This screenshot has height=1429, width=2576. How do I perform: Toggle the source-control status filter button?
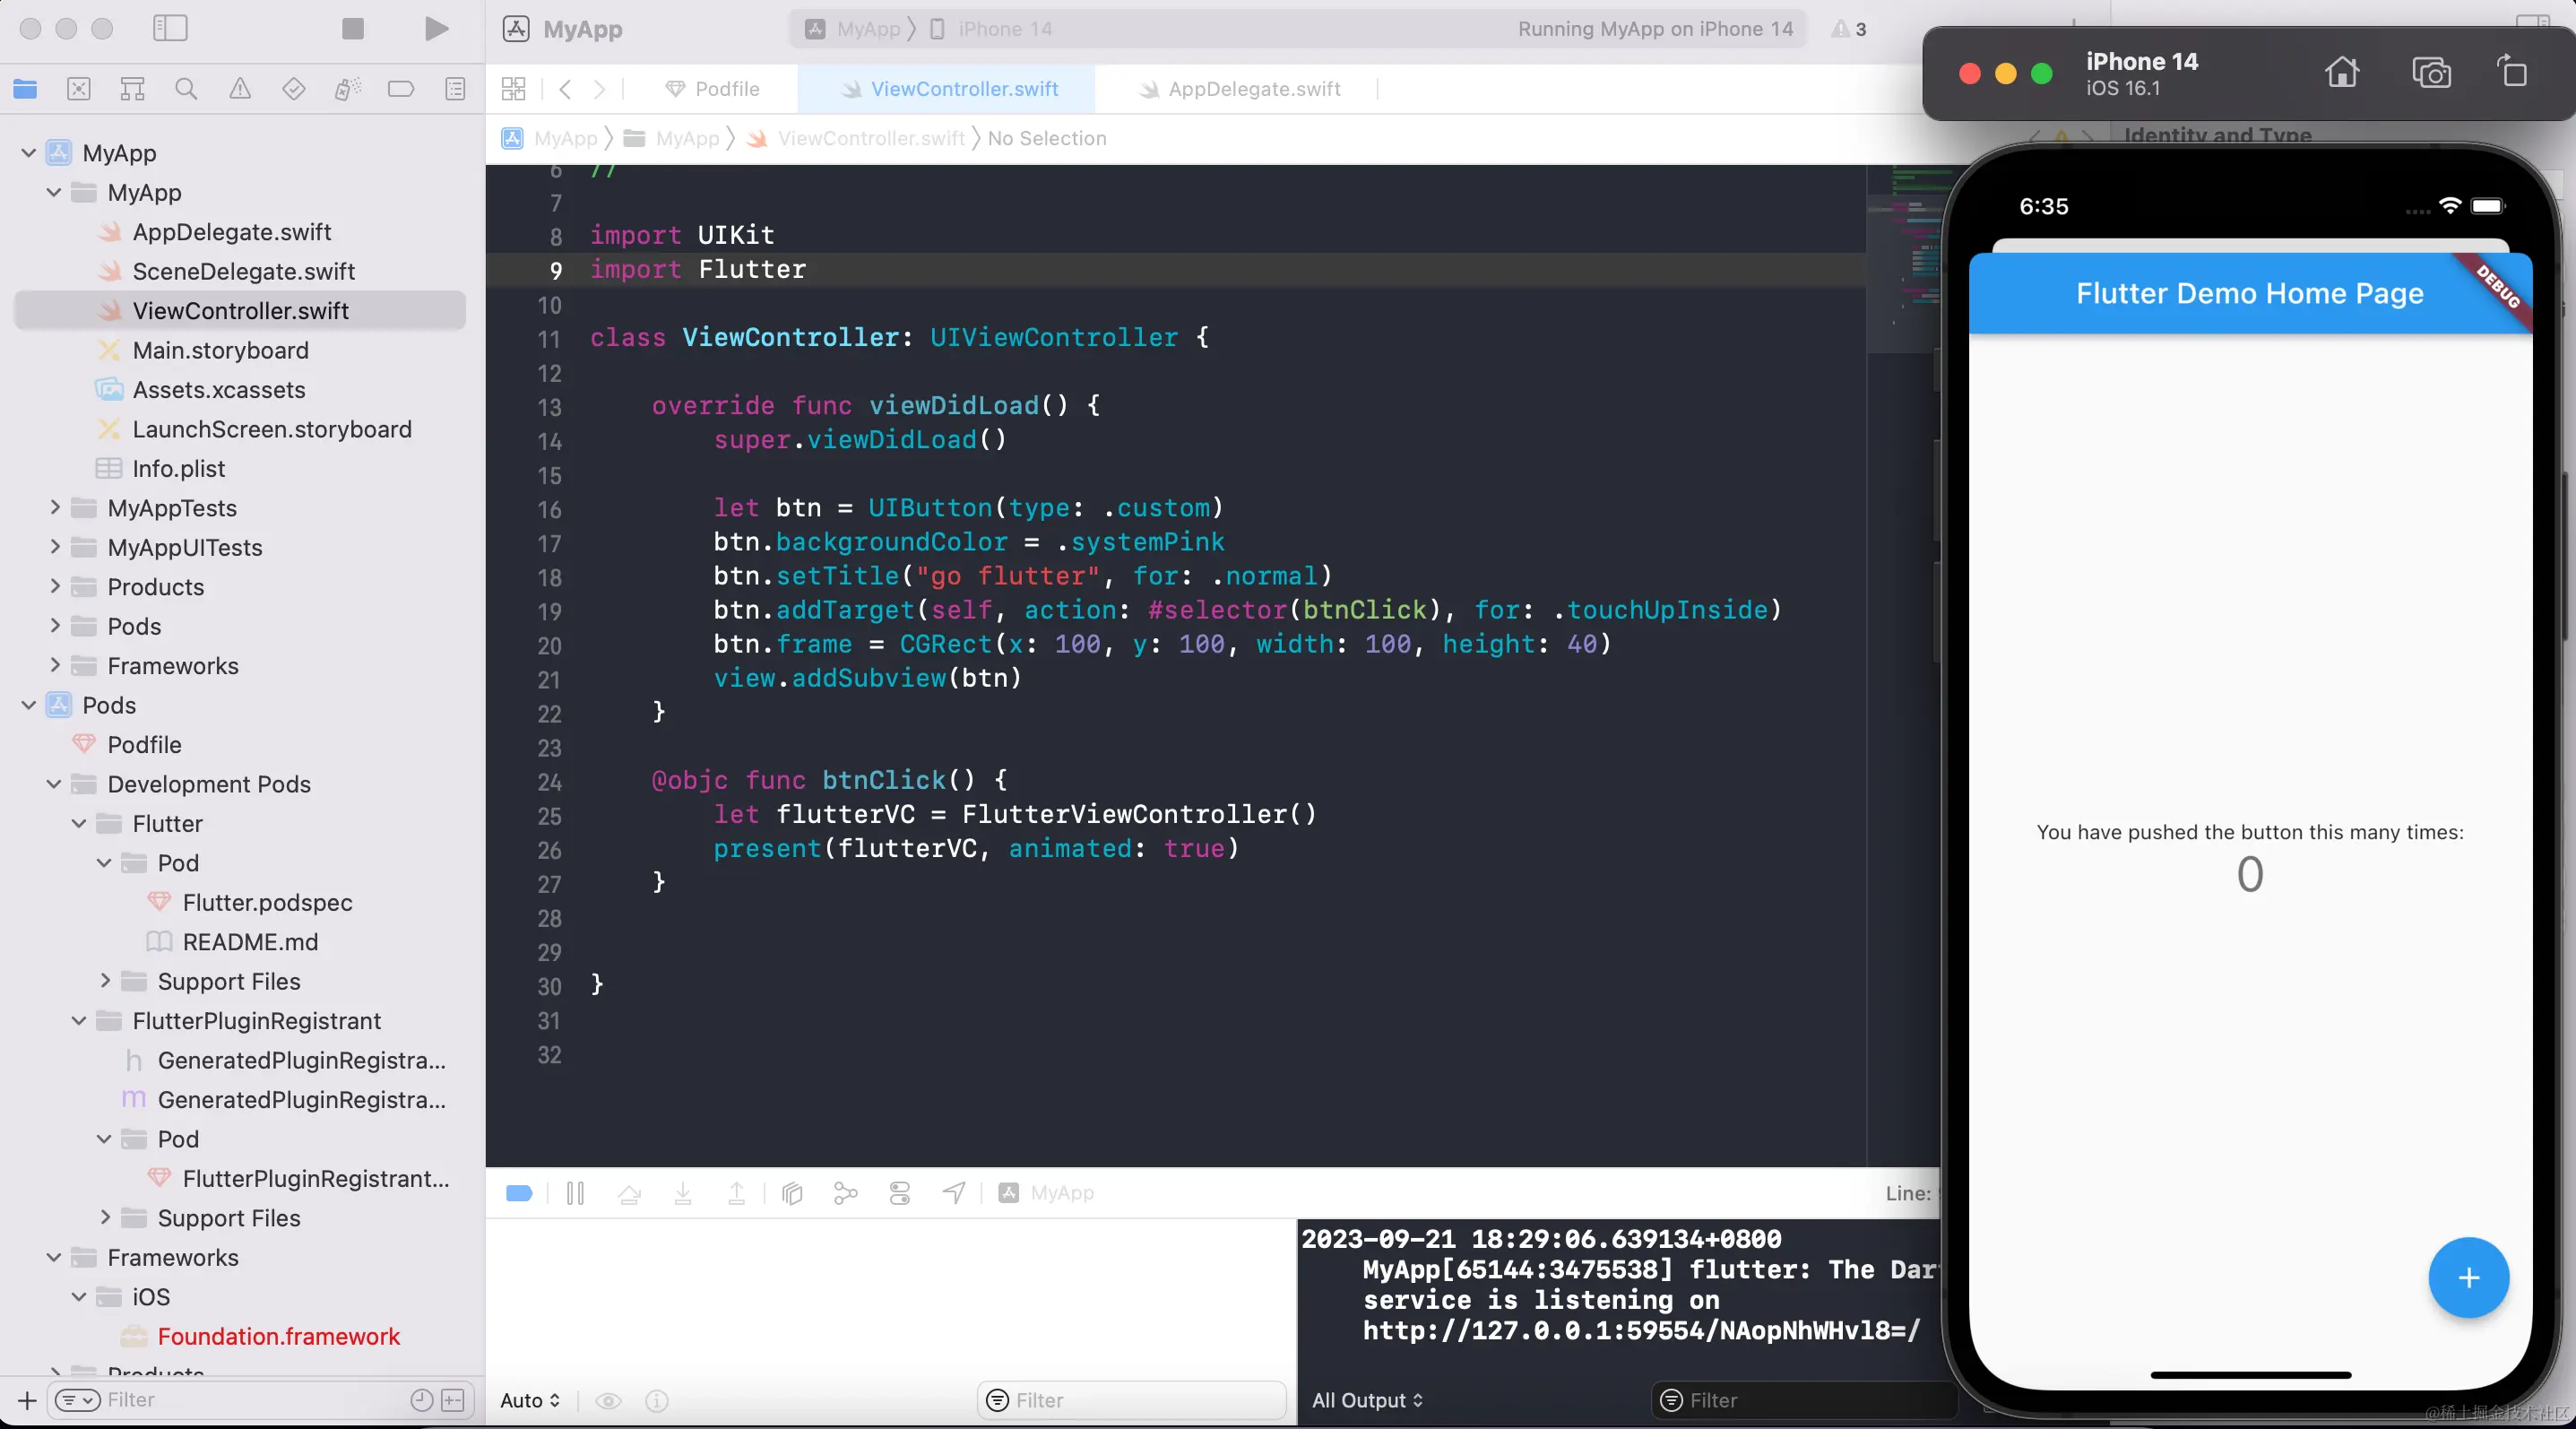(453, 1400)
